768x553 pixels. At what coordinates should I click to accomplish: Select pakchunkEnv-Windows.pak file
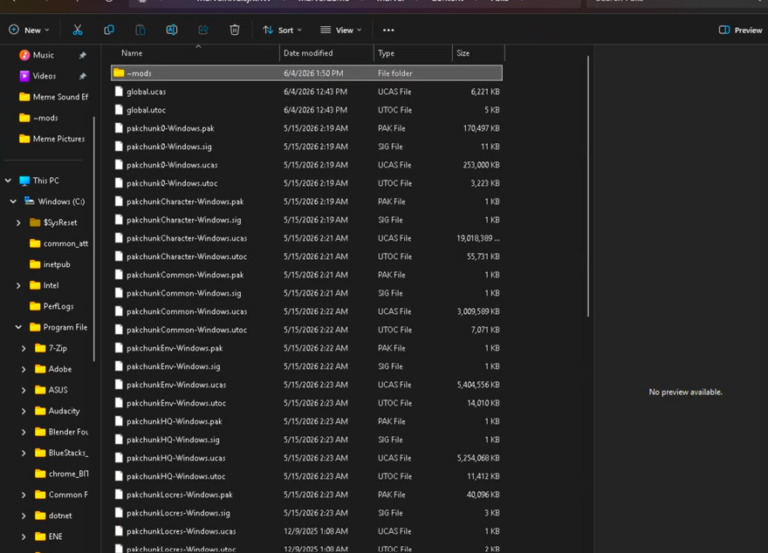[307, 348]
